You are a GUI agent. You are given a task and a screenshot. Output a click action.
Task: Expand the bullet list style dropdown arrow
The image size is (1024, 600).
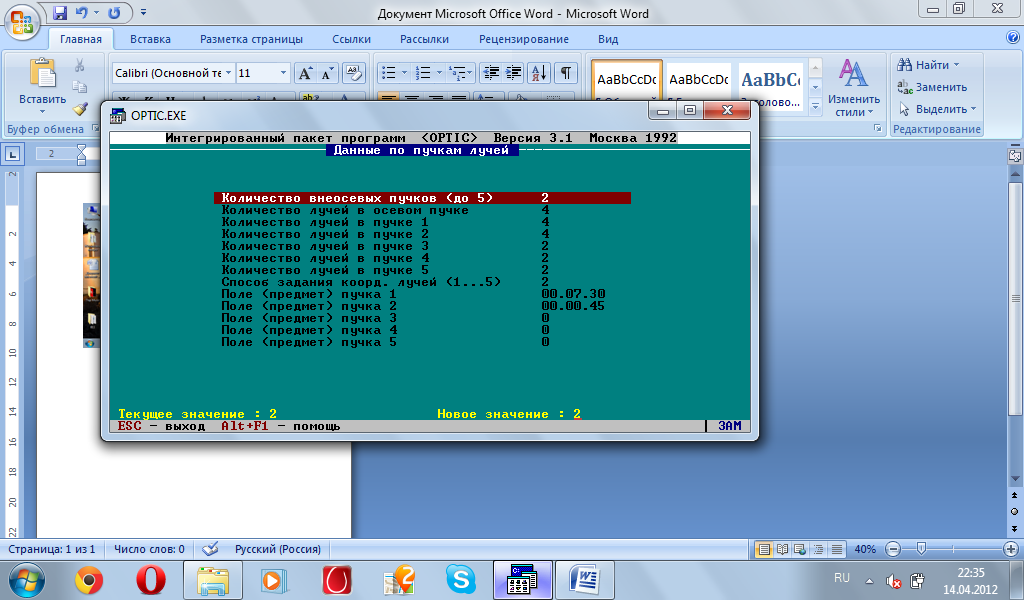[x=404, y=72]
